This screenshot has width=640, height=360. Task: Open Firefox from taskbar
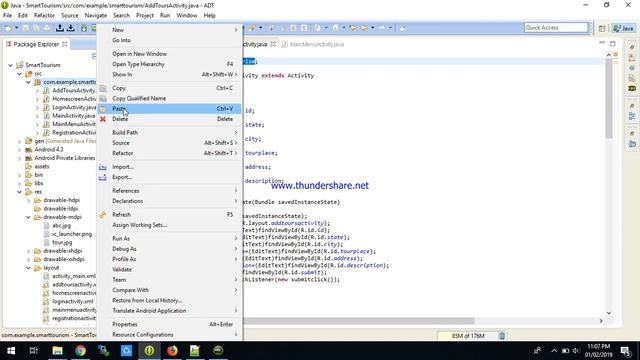[172, 351]
